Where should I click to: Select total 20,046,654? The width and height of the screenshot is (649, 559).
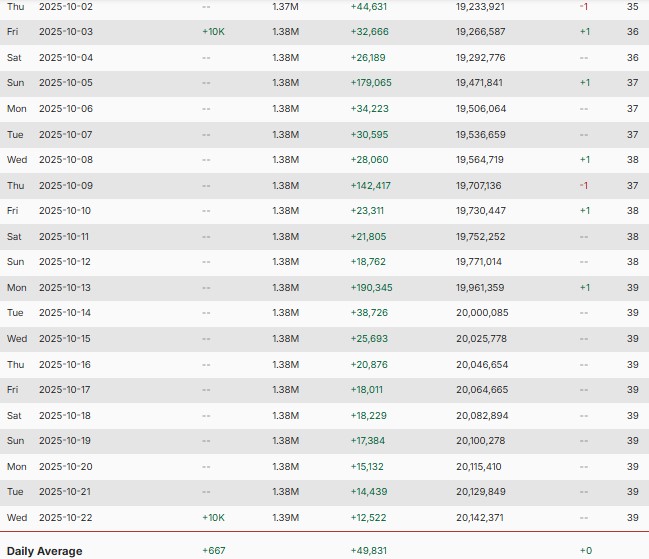click(482, 365)
